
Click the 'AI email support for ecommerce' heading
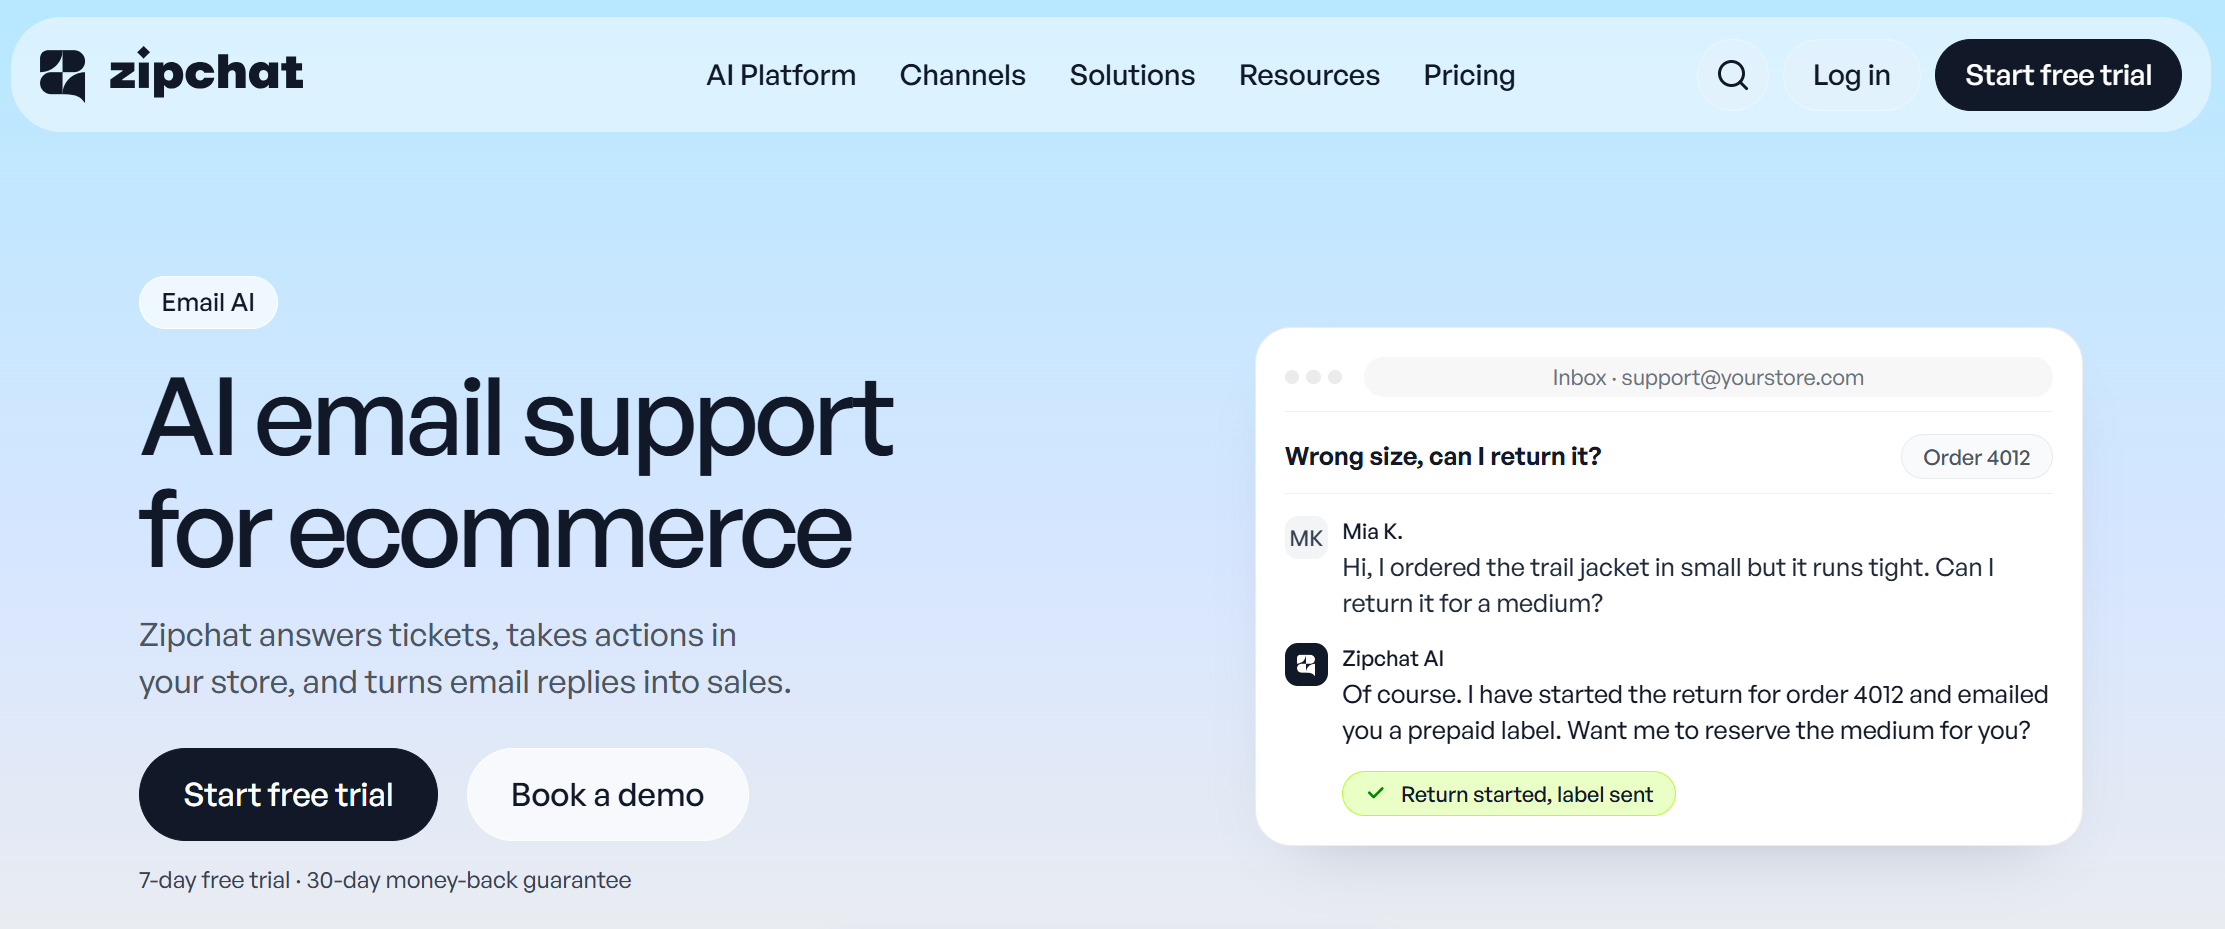516,474
